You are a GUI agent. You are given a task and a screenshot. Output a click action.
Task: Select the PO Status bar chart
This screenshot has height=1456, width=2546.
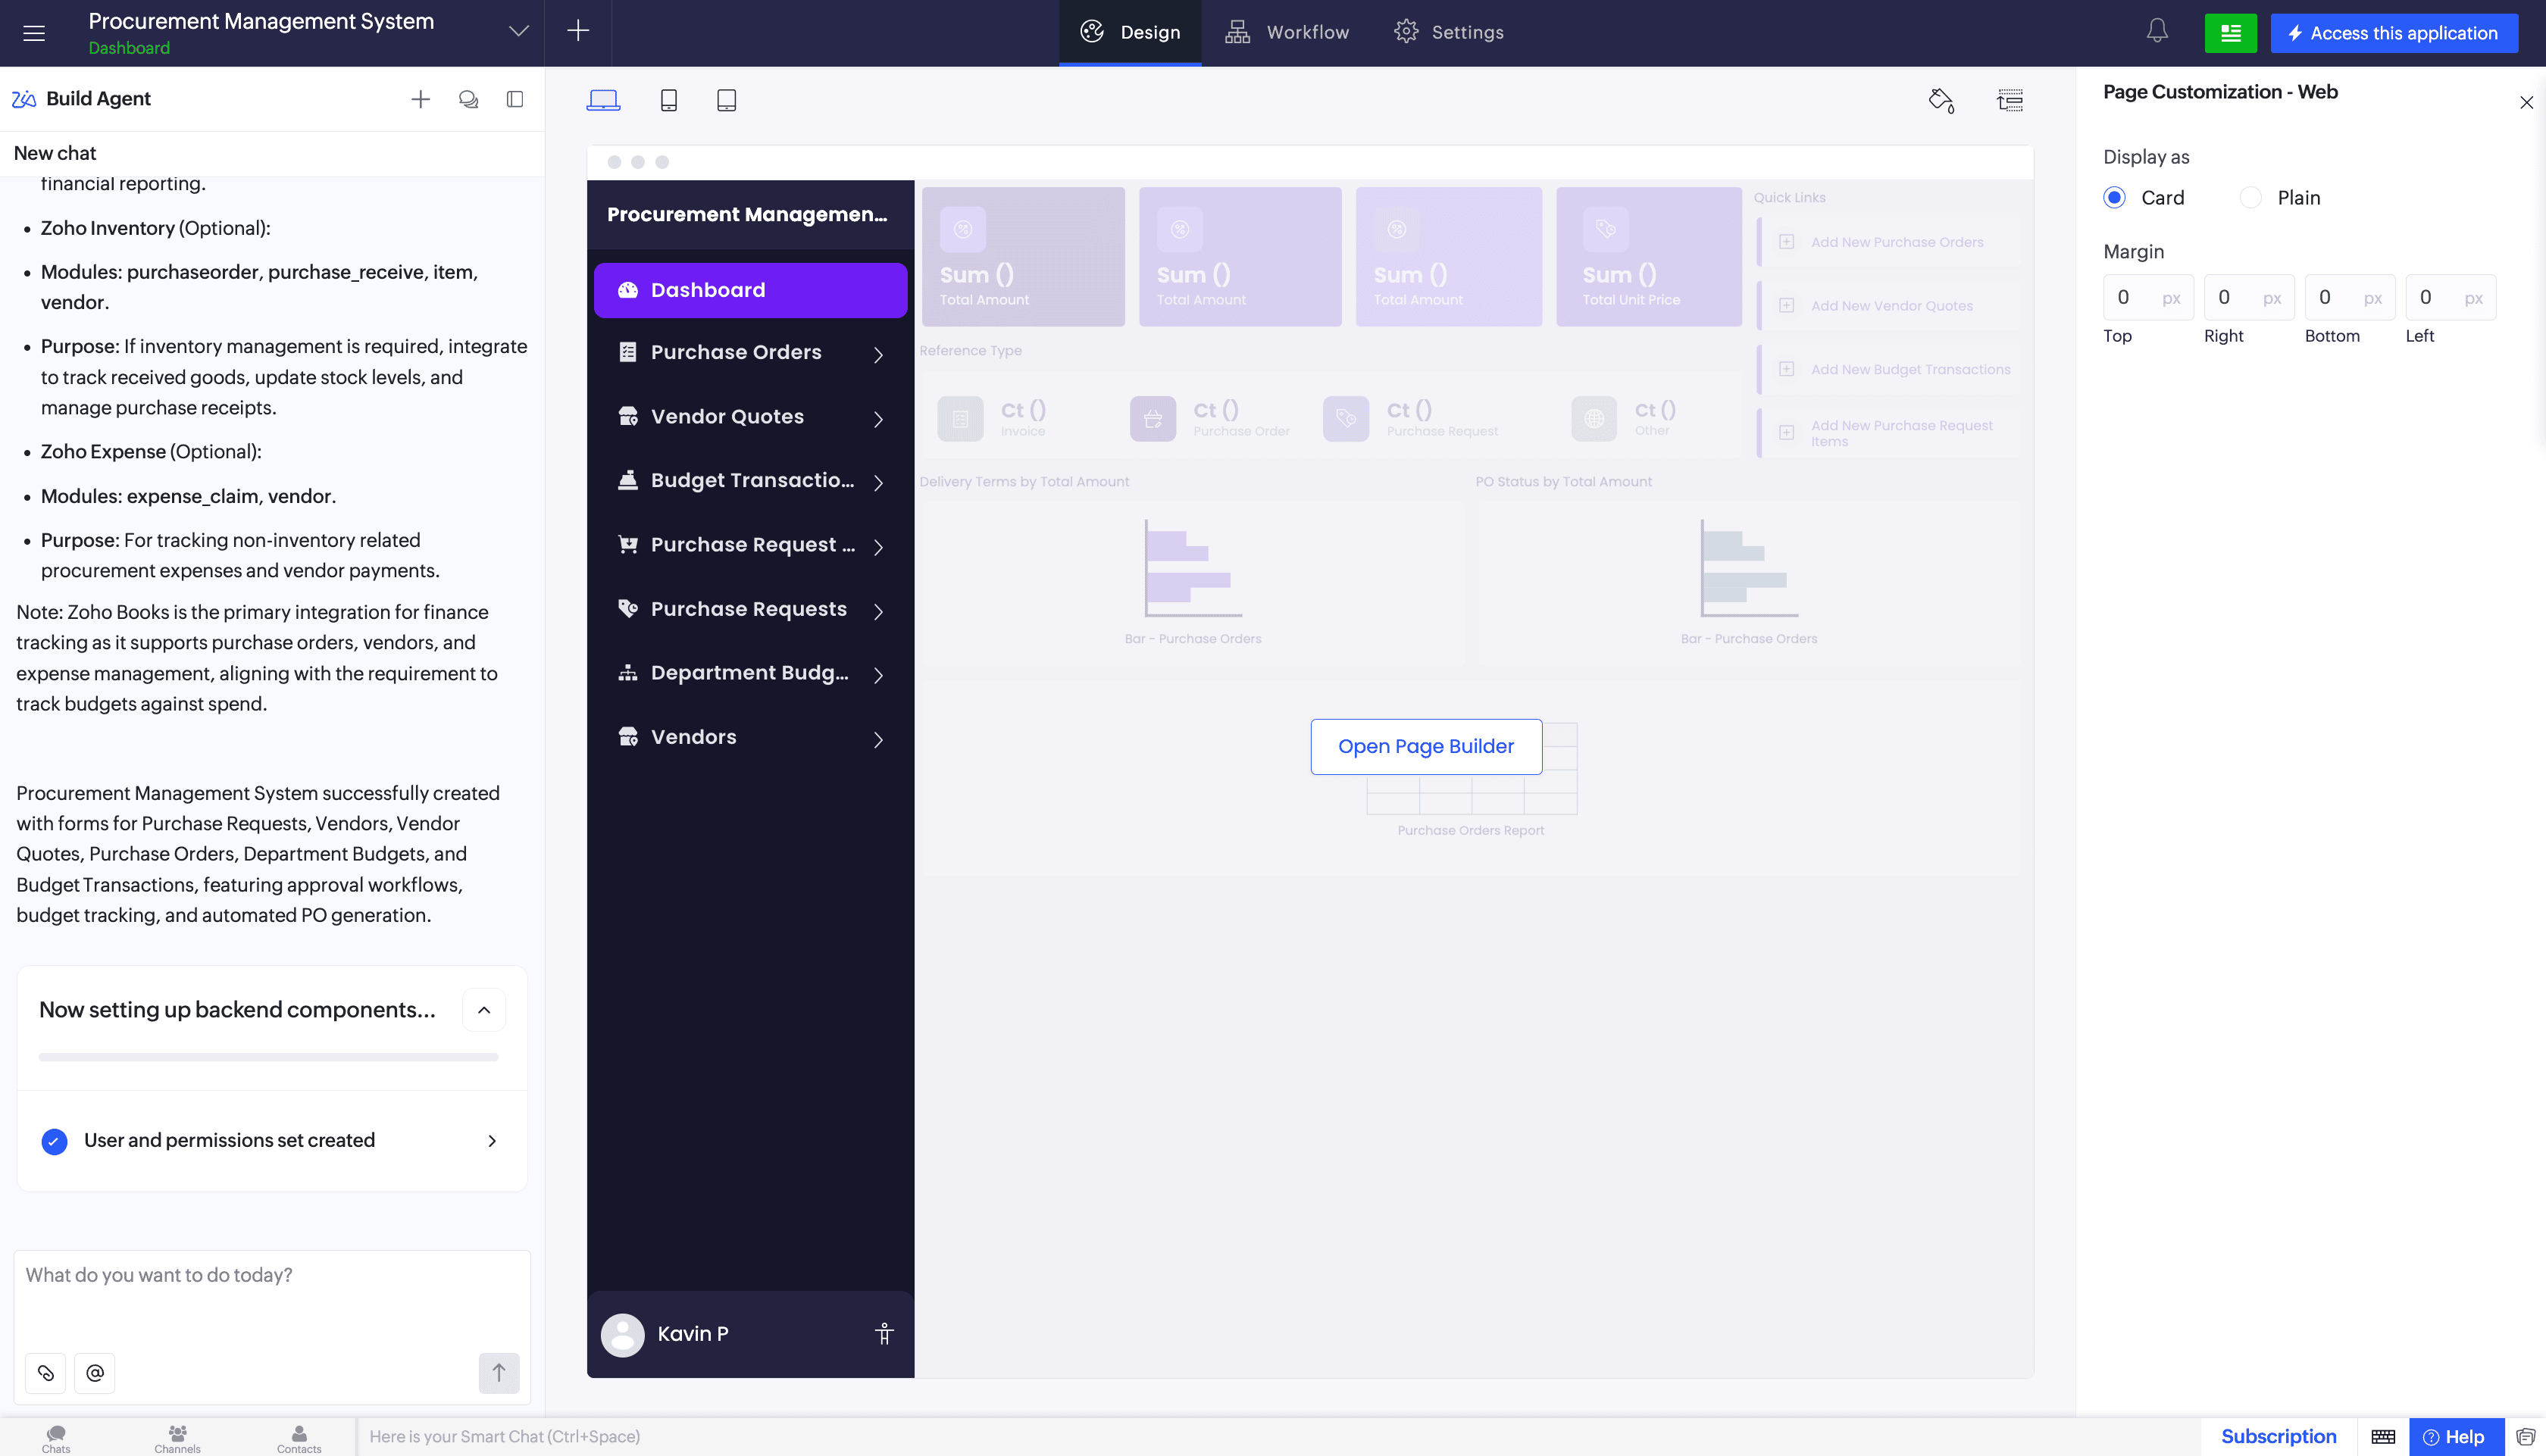click(x=1748, y=582)
